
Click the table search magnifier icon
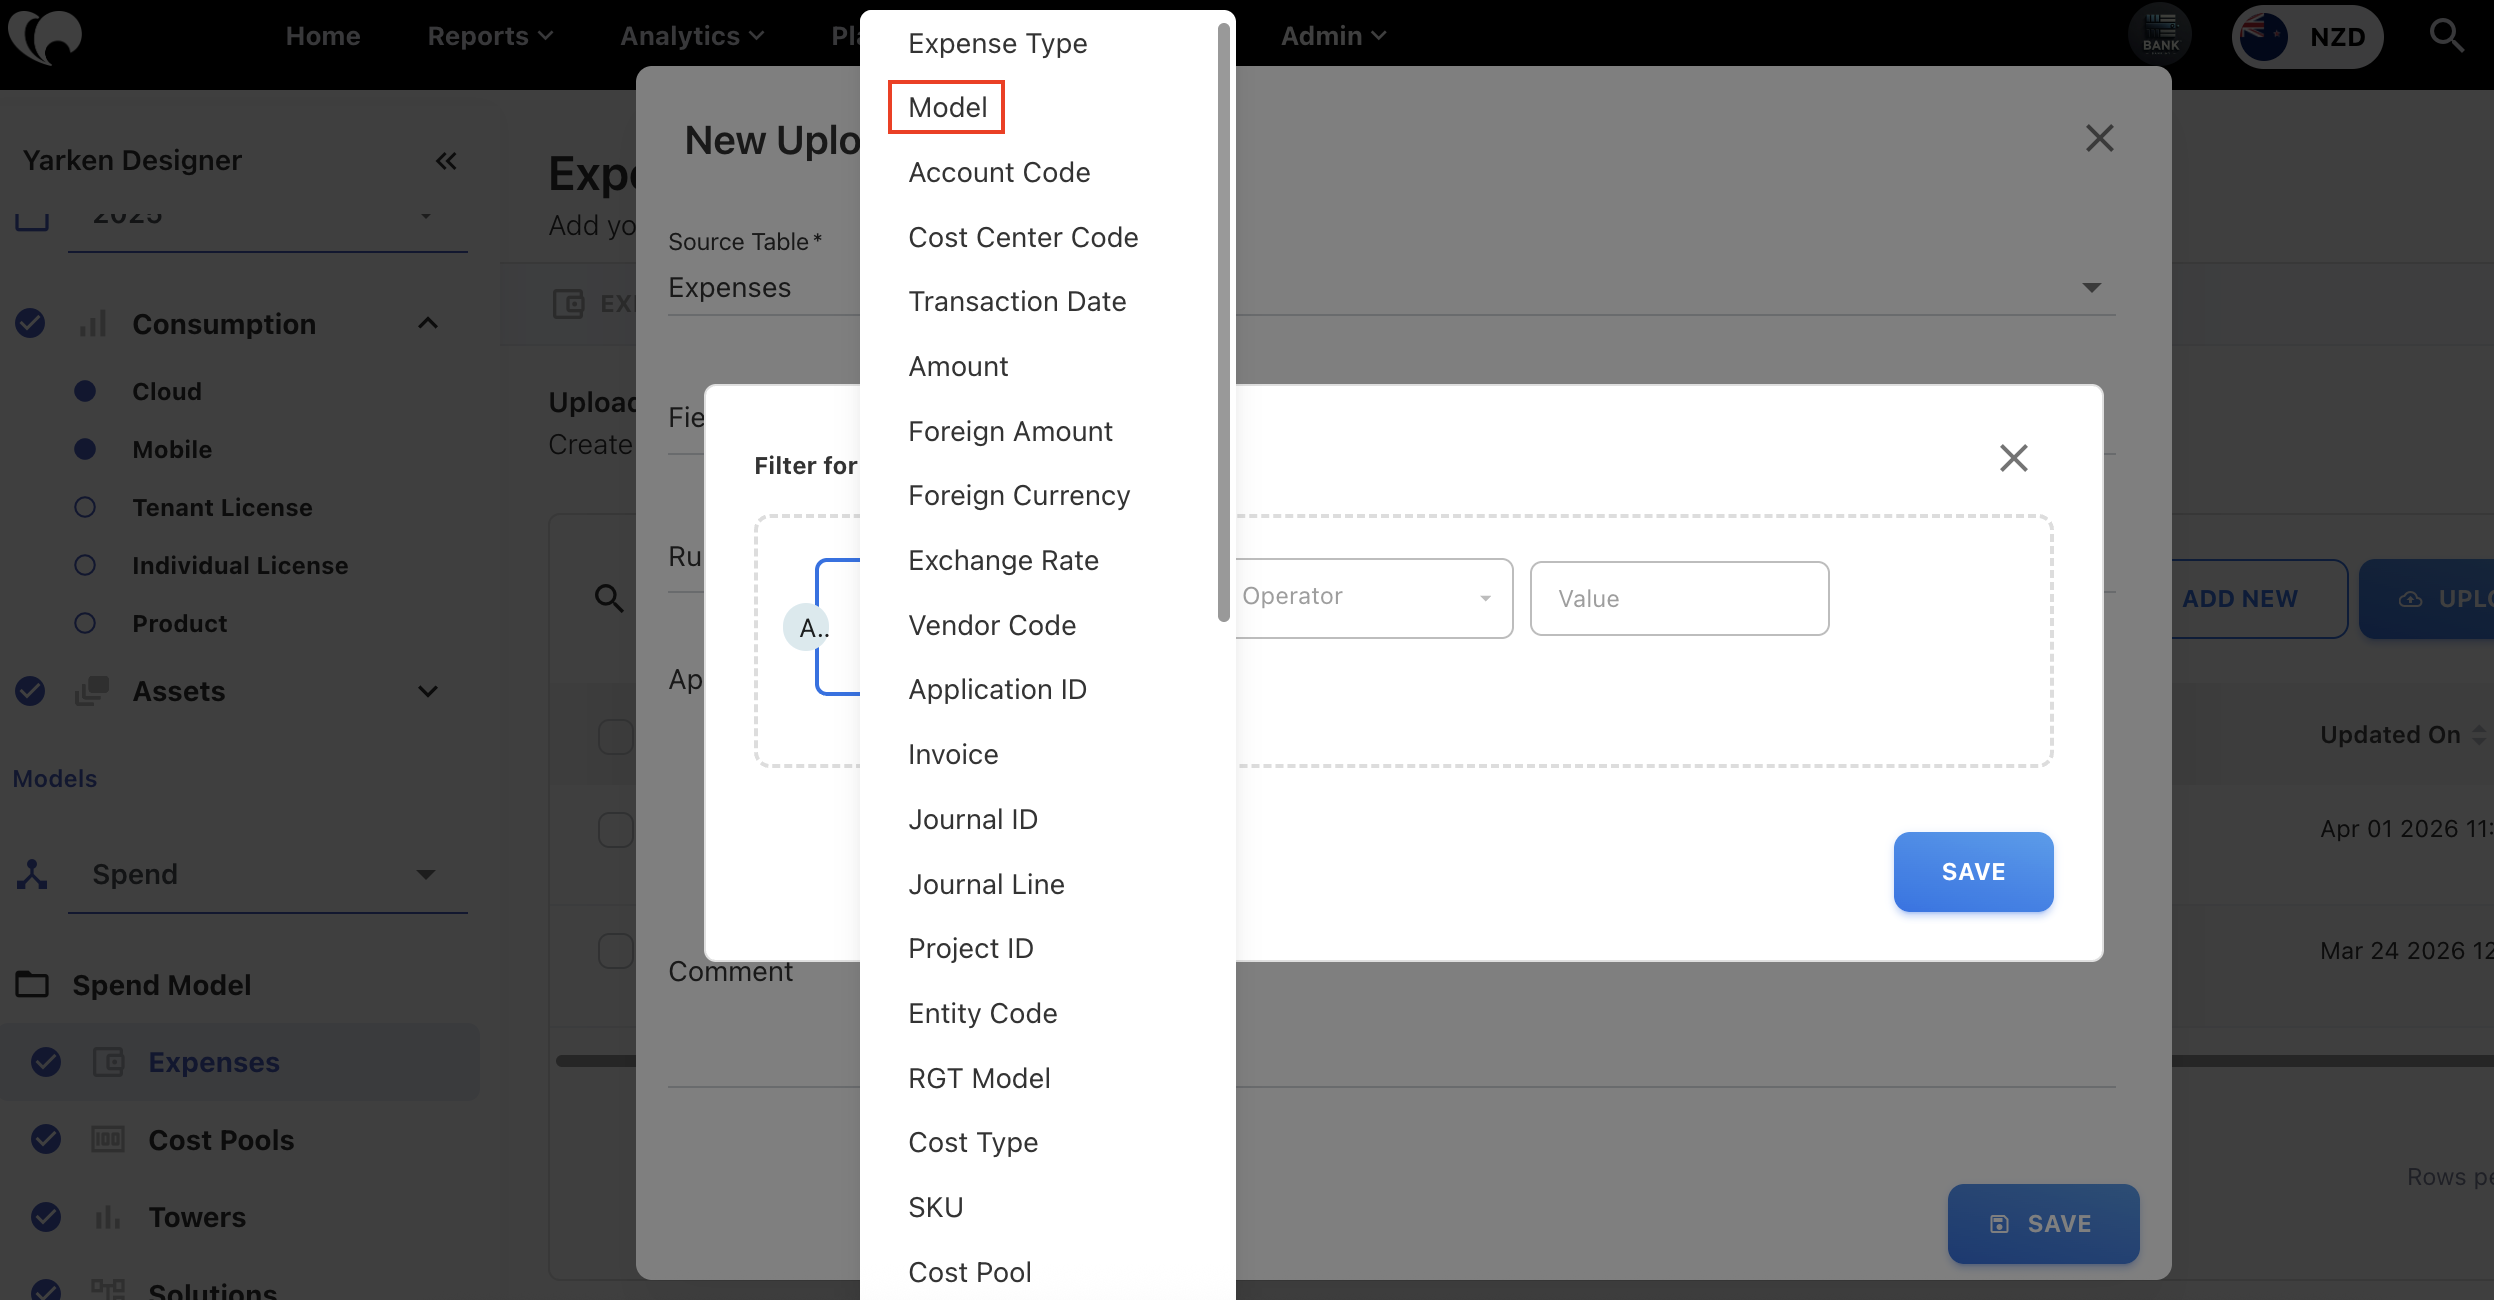click(x=609, y=598)
